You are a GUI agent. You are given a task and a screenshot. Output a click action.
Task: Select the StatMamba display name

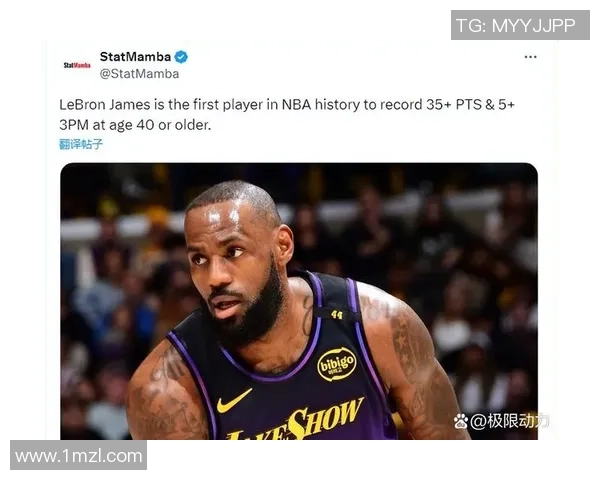(135, 57)
